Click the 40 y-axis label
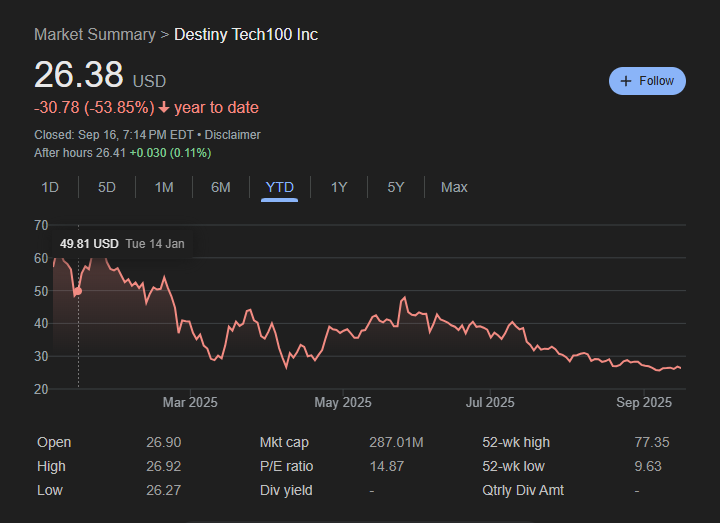720x523 pixels. pyautogui.click(x=41, y=324)
